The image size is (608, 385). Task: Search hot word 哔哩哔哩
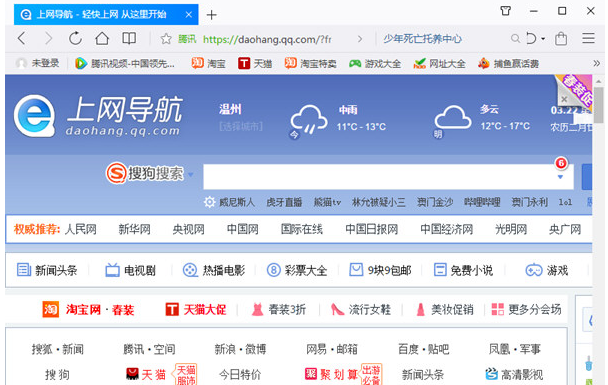482,202
